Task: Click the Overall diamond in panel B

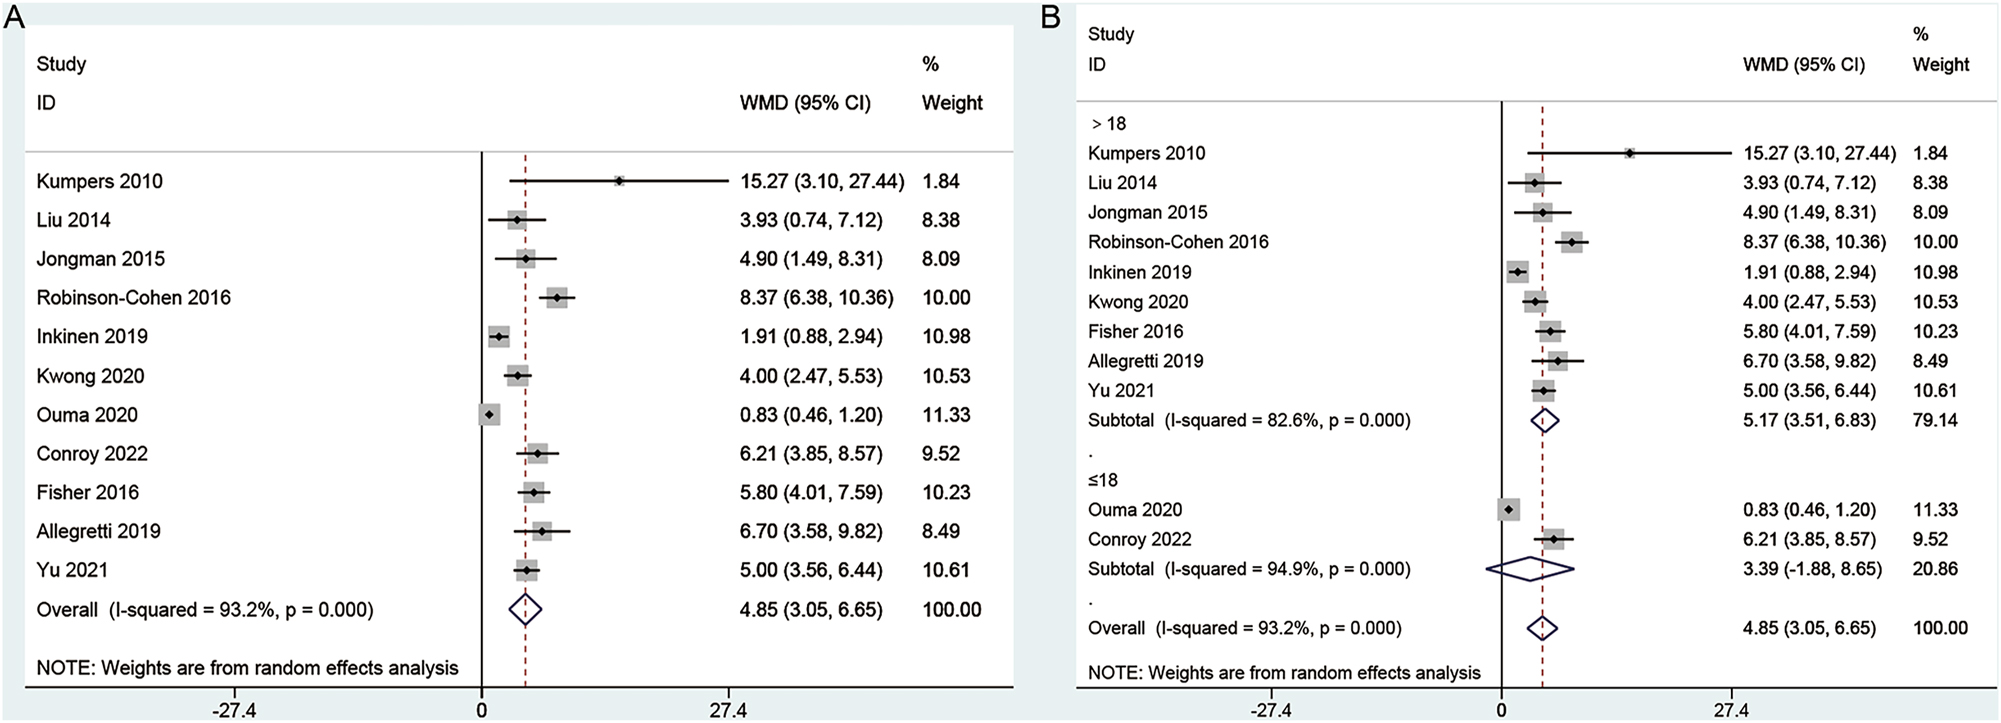Action: (1543, 628)
